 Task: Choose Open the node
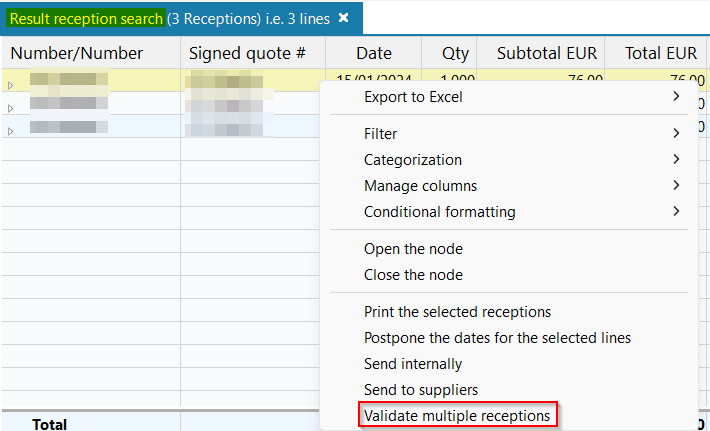pyautogui.click(x=413, y=249)
